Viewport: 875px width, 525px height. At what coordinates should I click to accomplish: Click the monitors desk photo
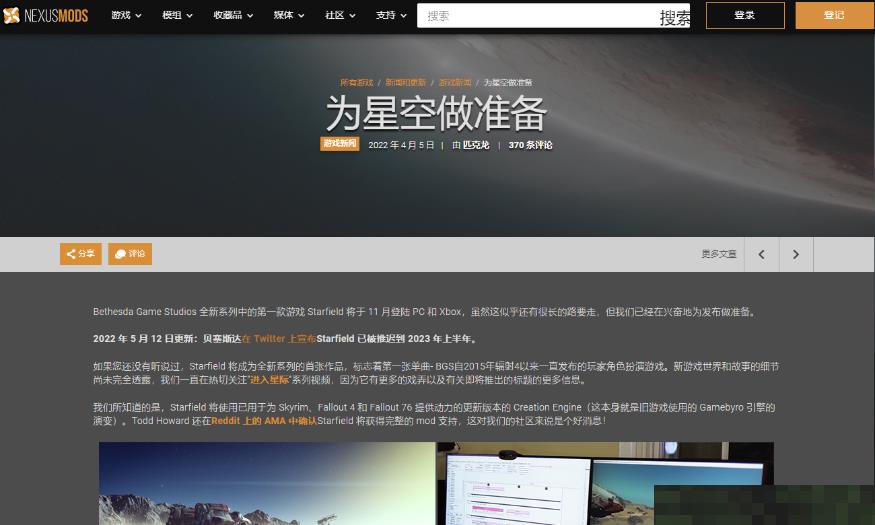(x=605, y=483)
